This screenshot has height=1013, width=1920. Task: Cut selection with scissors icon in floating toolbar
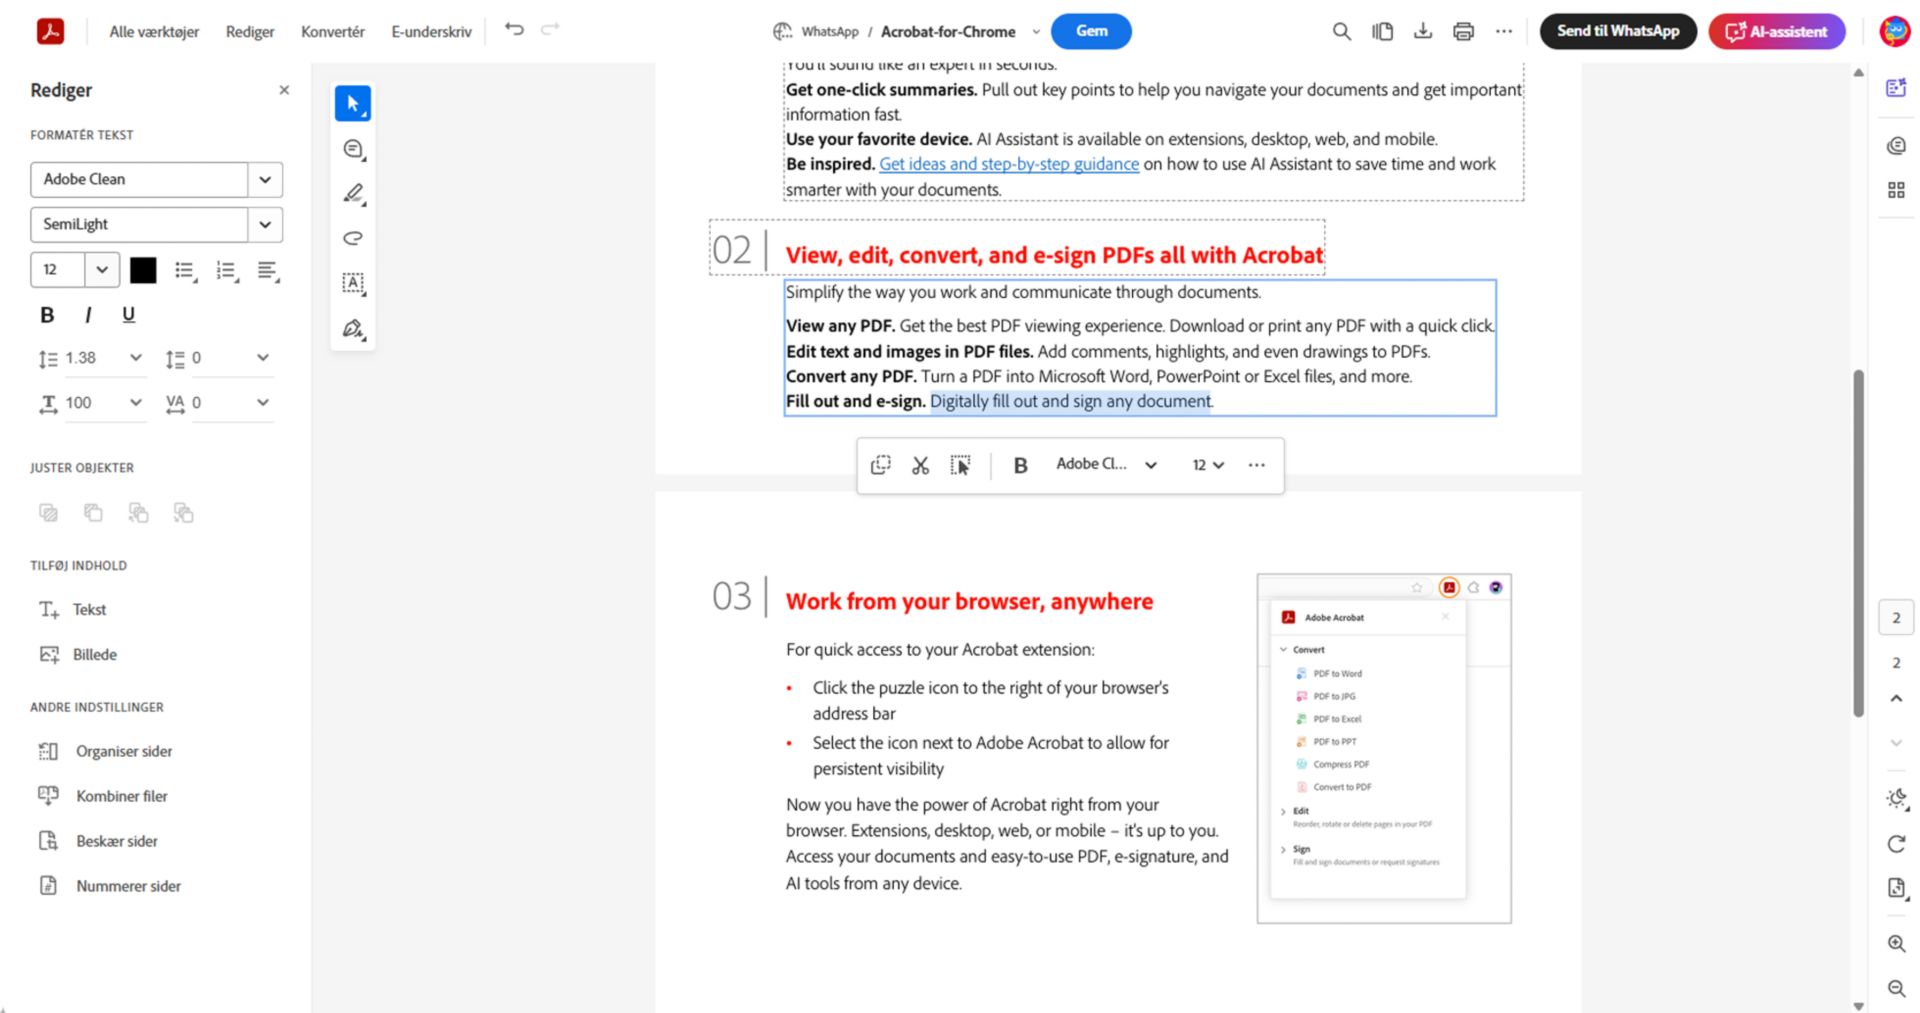click(x=920, y=465)
